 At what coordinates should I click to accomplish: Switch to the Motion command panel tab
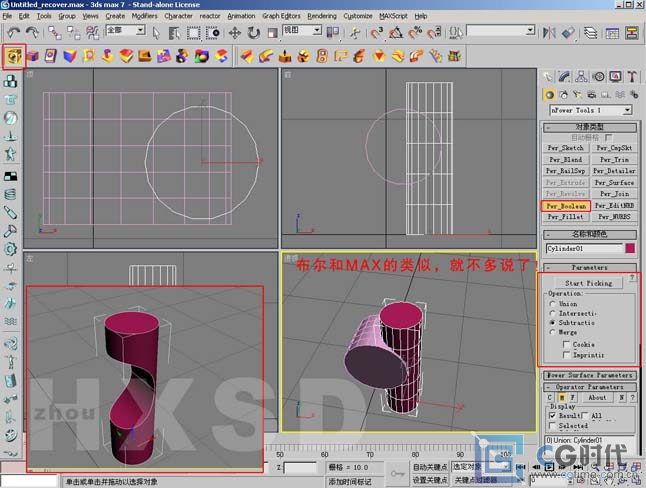coord(598,77)
